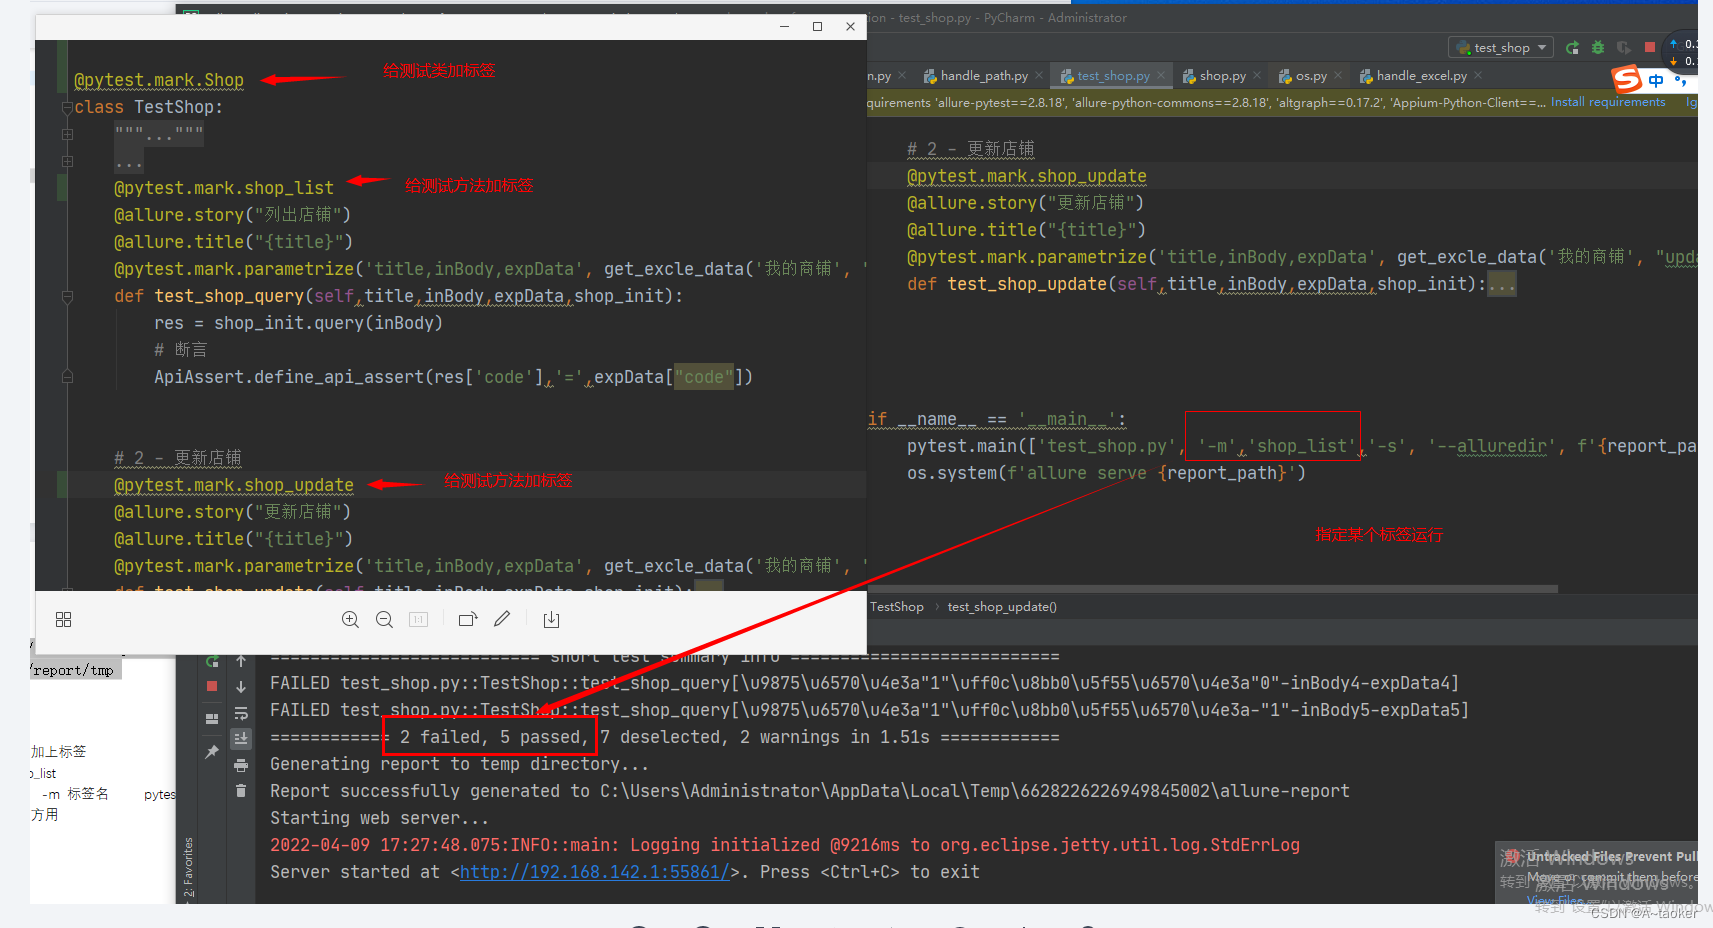Screen dimensions: 1713x928
Task: Open the handle_excel.py editor tab
Action: pos(1420,76)
